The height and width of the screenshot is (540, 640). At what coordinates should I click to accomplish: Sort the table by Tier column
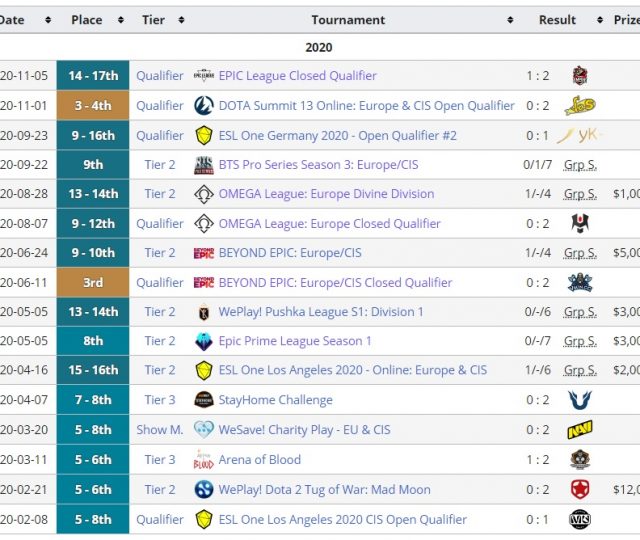click(159, 20)
